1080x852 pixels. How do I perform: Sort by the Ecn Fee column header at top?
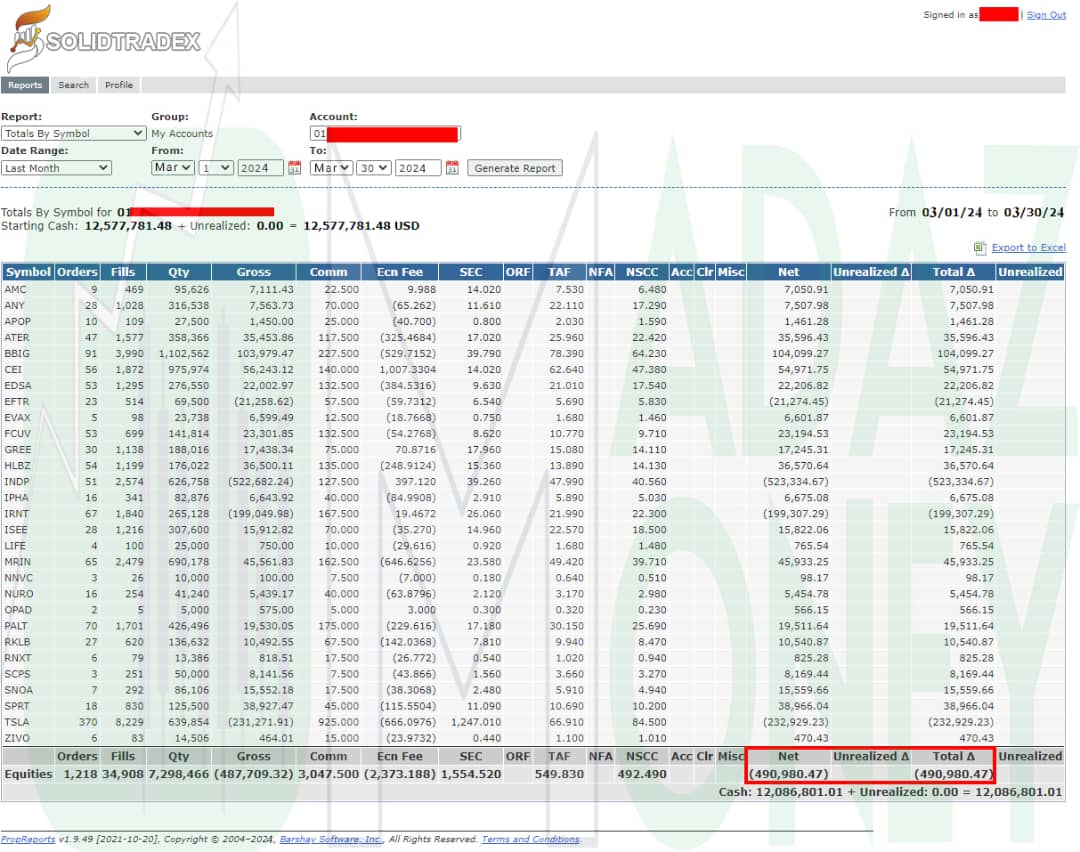click(399, 272)
